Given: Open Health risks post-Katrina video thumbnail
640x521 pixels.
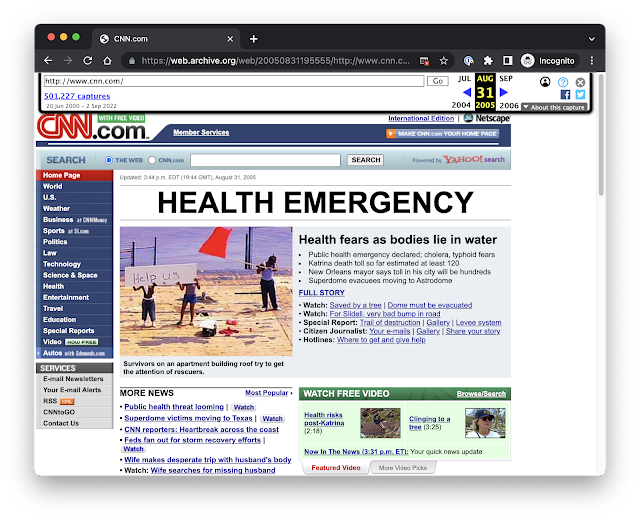Looking at the screenshot, I should 380,423.
